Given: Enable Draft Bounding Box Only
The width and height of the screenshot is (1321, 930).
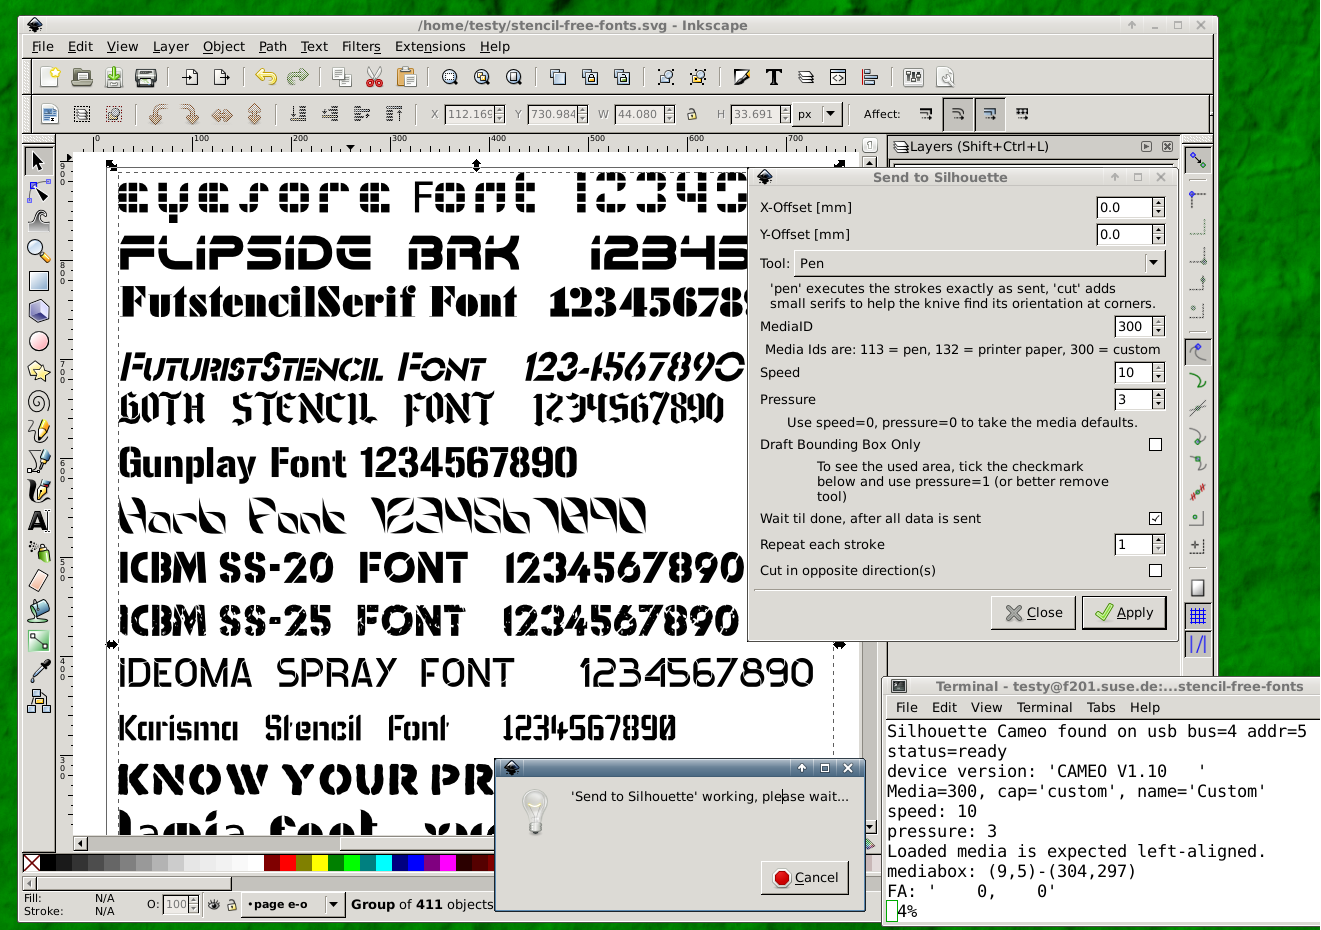Looking at the screenshot, I should click(x=1155, y=444).
